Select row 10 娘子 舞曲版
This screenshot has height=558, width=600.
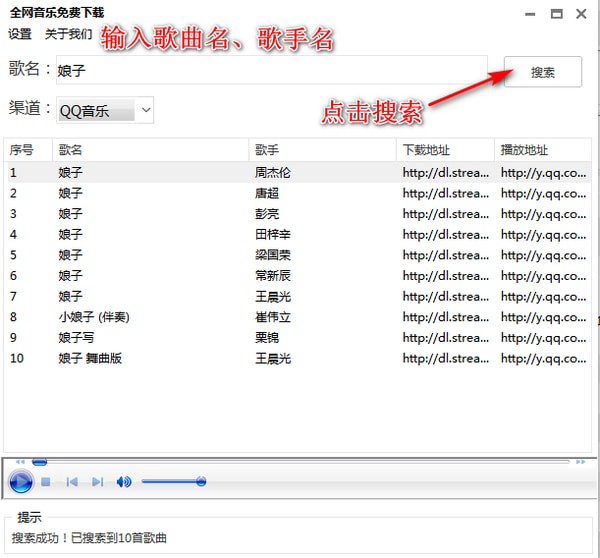coord(90,358)
